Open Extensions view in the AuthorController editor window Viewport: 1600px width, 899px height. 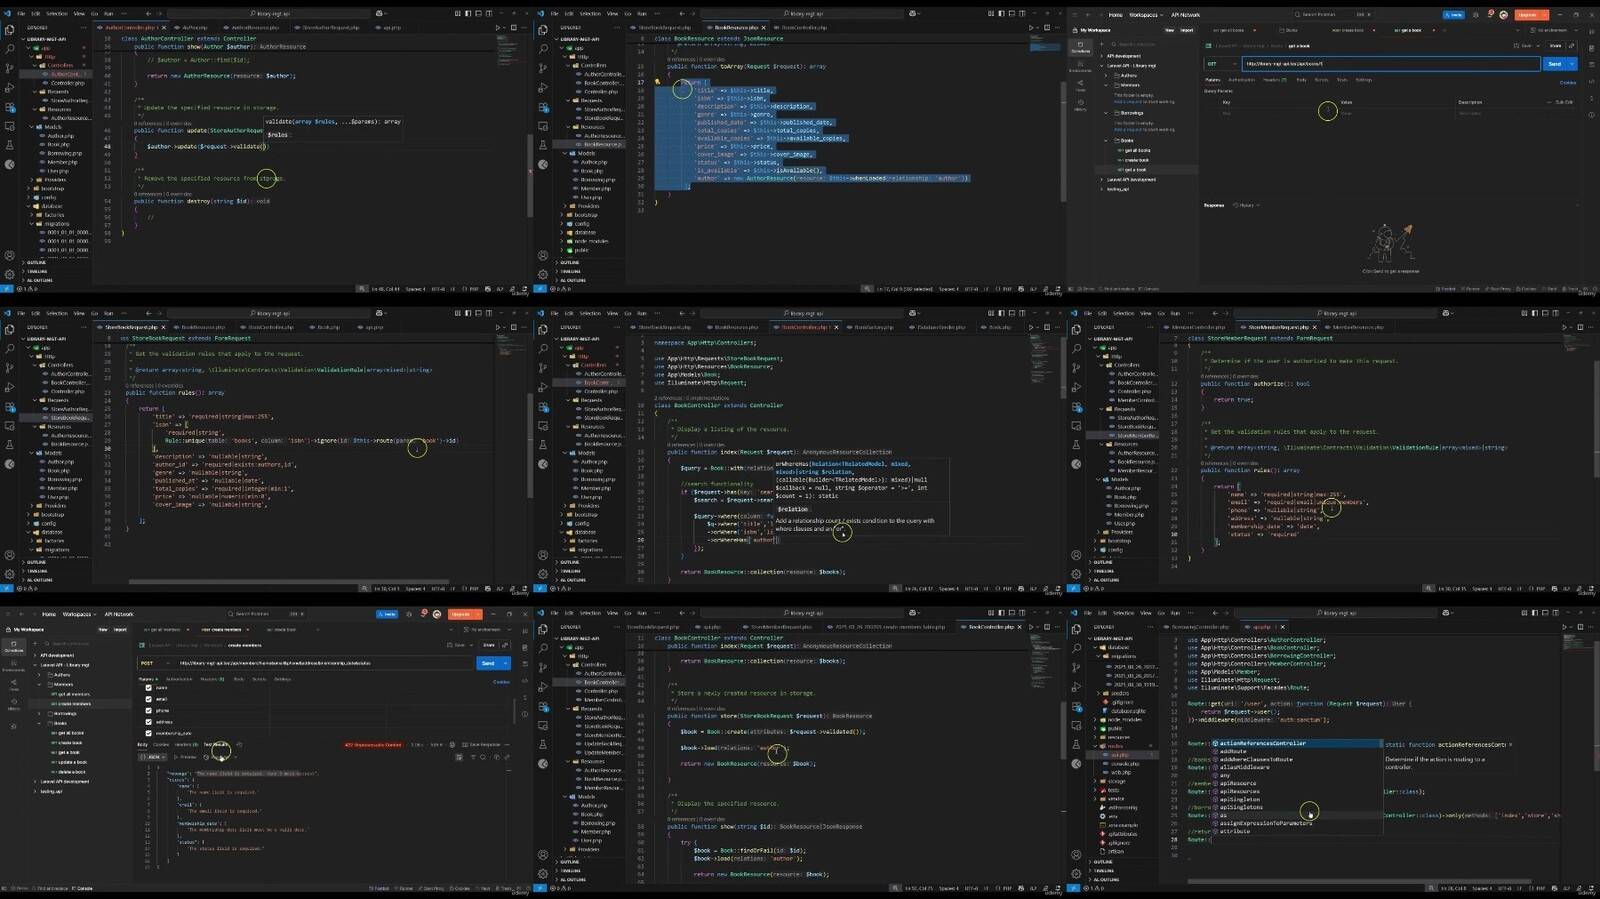tap(9, 107)
